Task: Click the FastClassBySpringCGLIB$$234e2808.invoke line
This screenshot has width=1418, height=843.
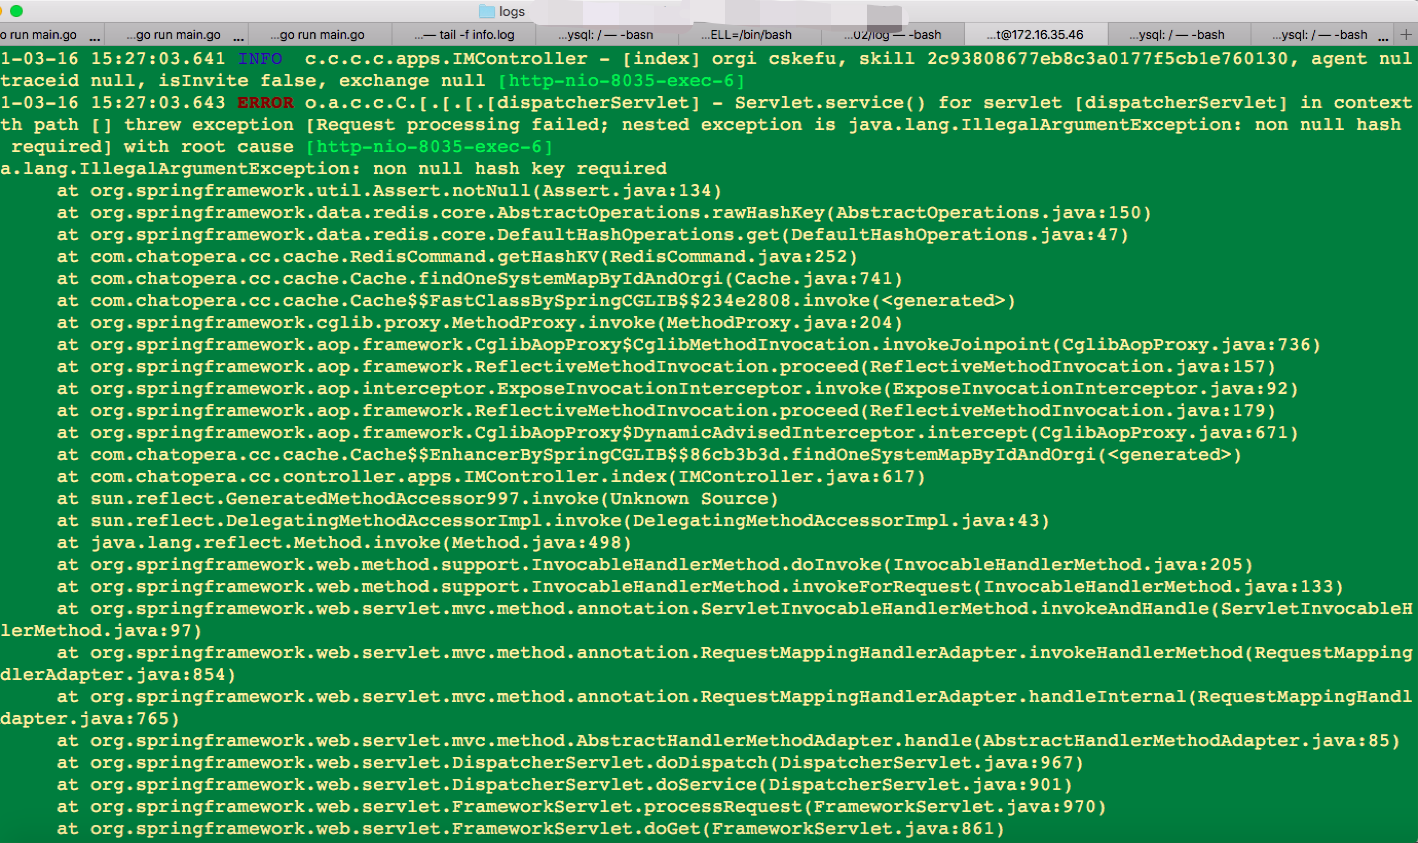Action: [x=536, y=301]
